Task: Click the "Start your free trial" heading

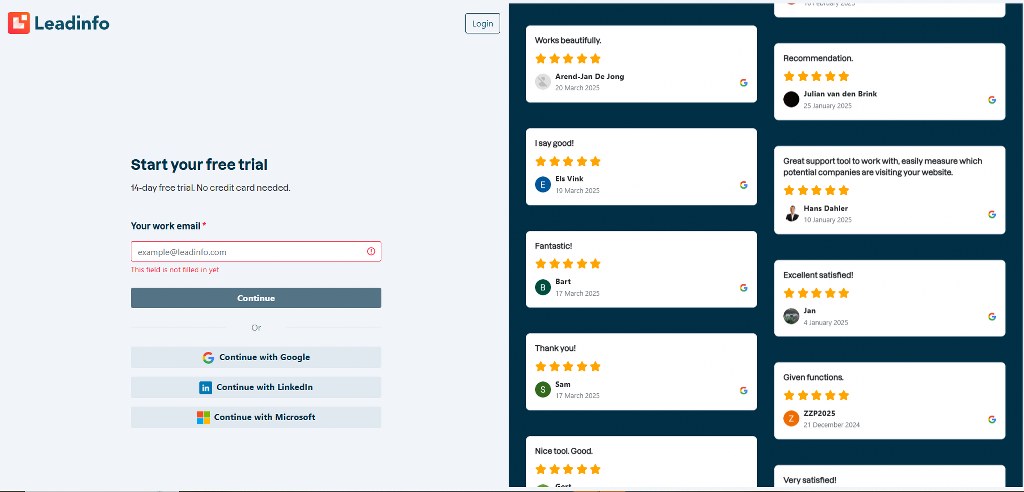Action: tap(199, 165)
